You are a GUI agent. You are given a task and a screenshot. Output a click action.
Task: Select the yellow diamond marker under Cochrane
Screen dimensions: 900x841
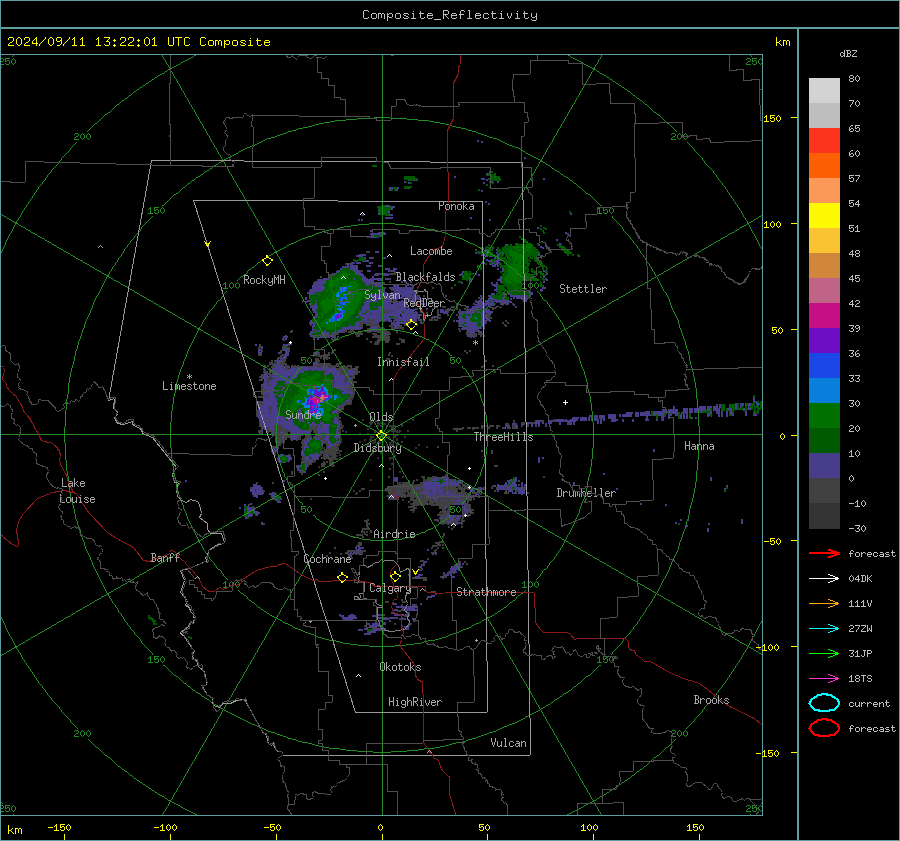click(x=342, y=578)
